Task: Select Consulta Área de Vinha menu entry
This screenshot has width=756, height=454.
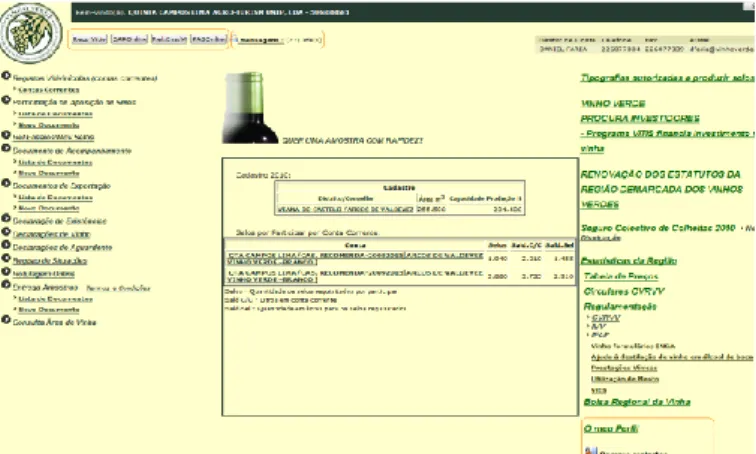Action: [x=54, y=322]
